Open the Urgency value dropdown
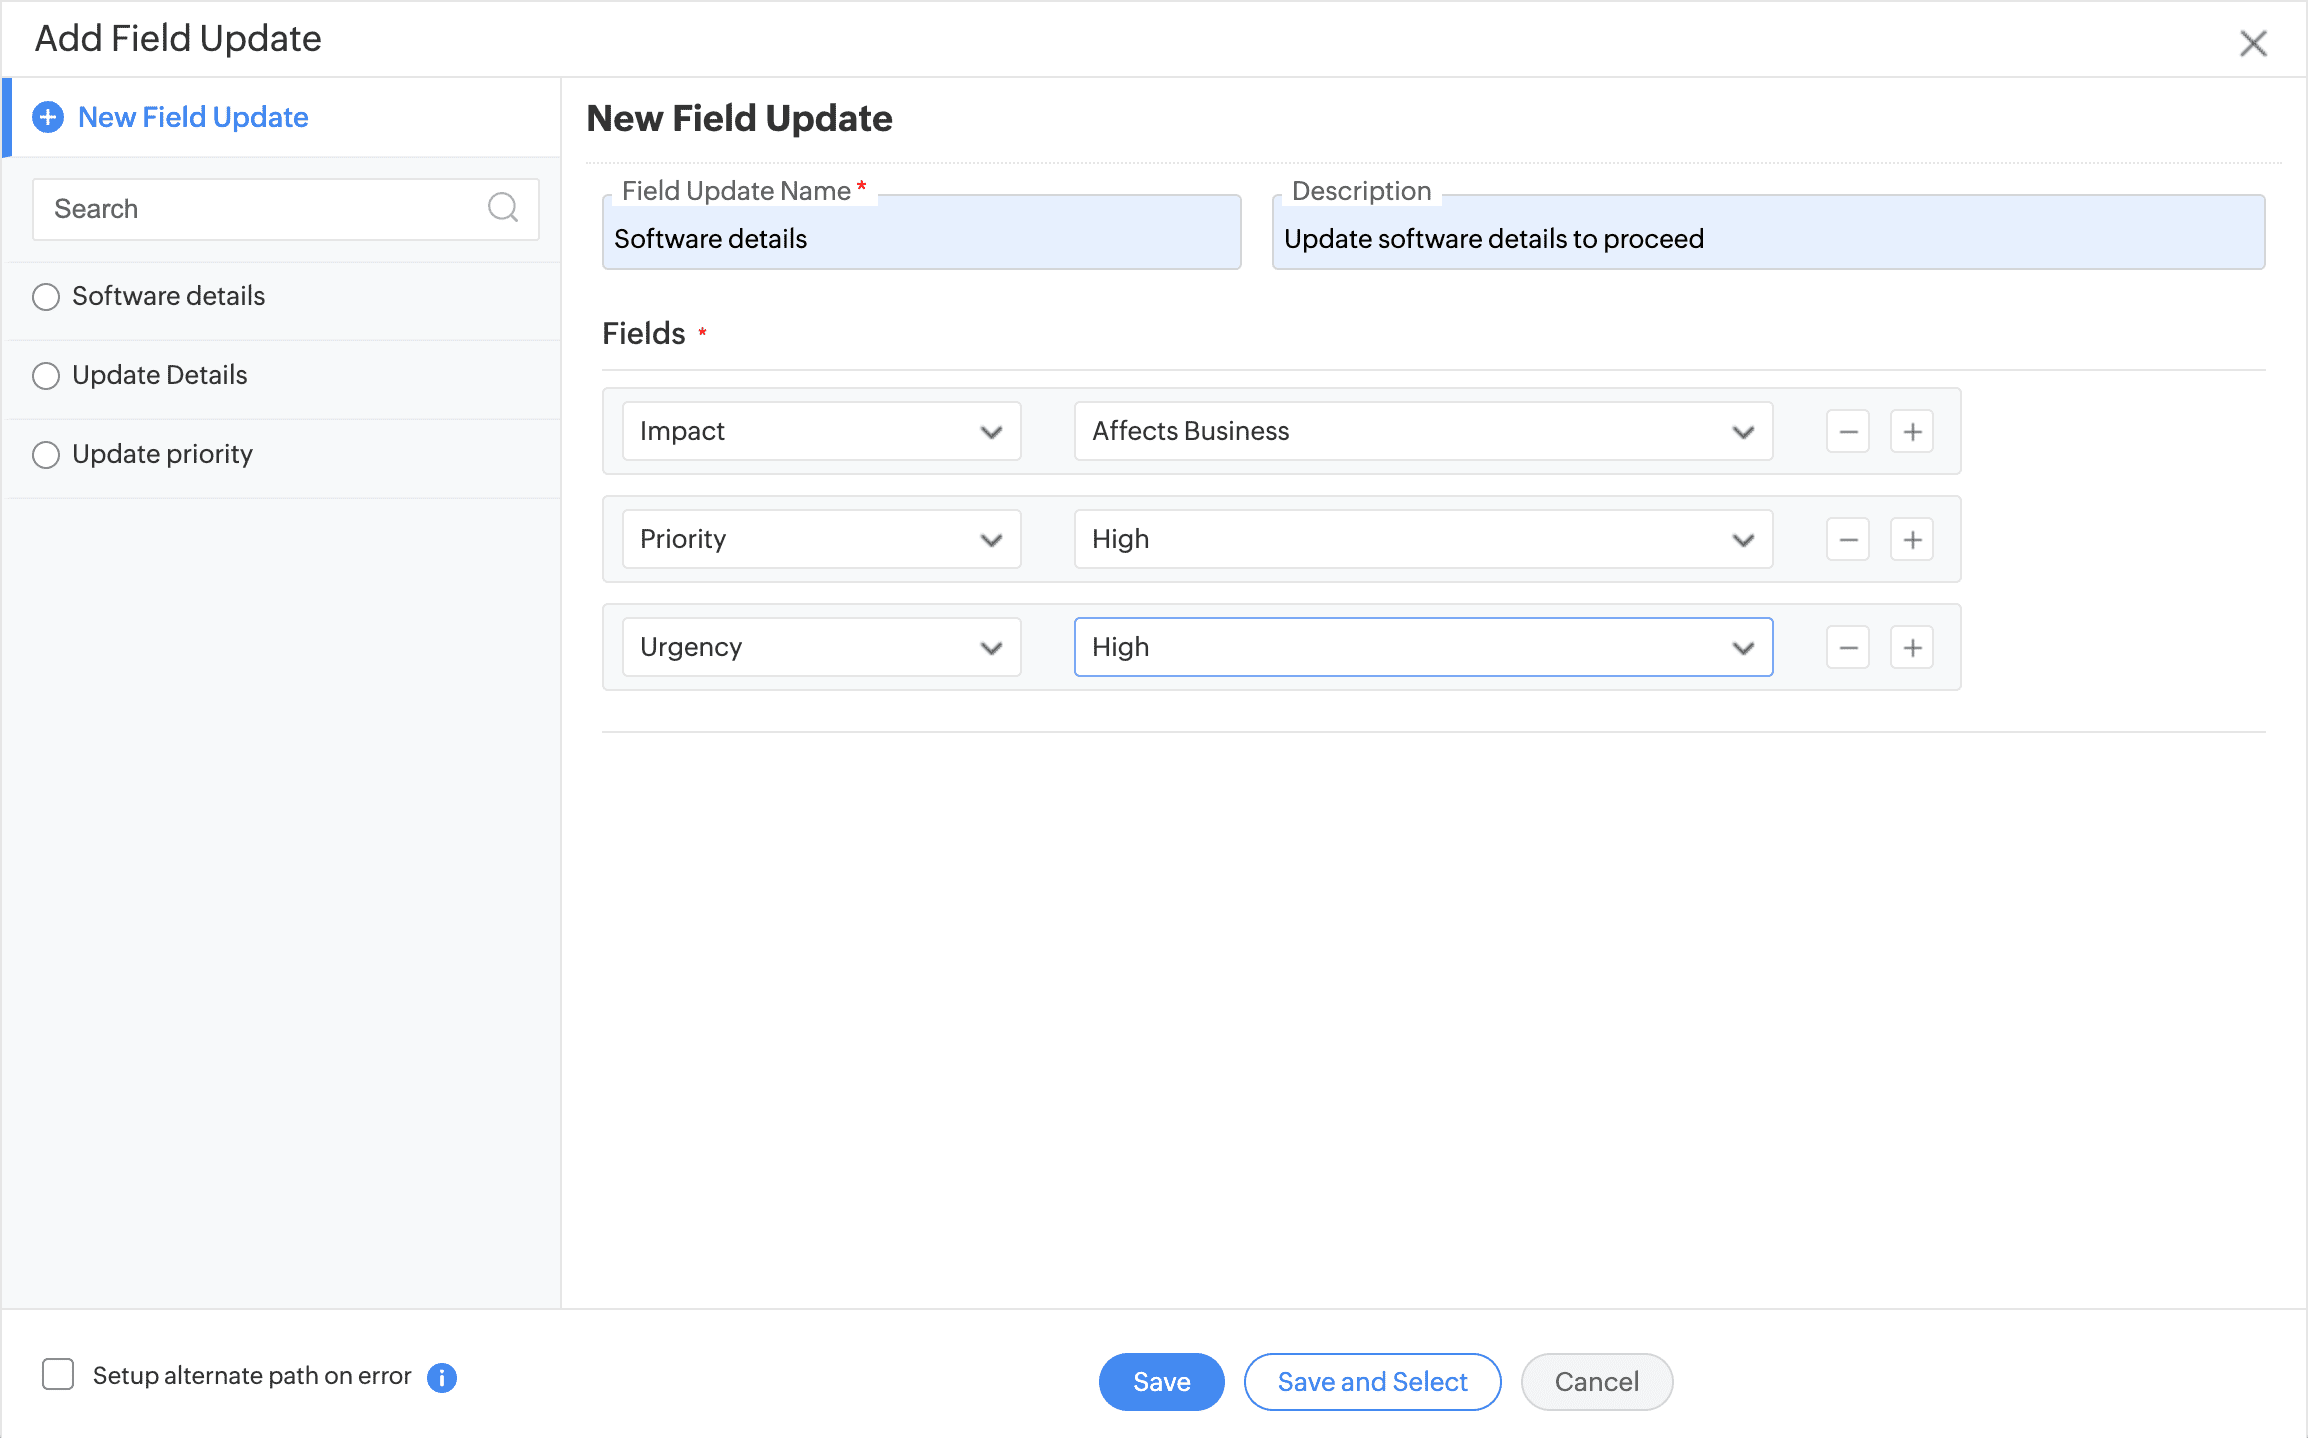The width and height of the screenshot is (2308, 1438). [x=1422, y=648]
